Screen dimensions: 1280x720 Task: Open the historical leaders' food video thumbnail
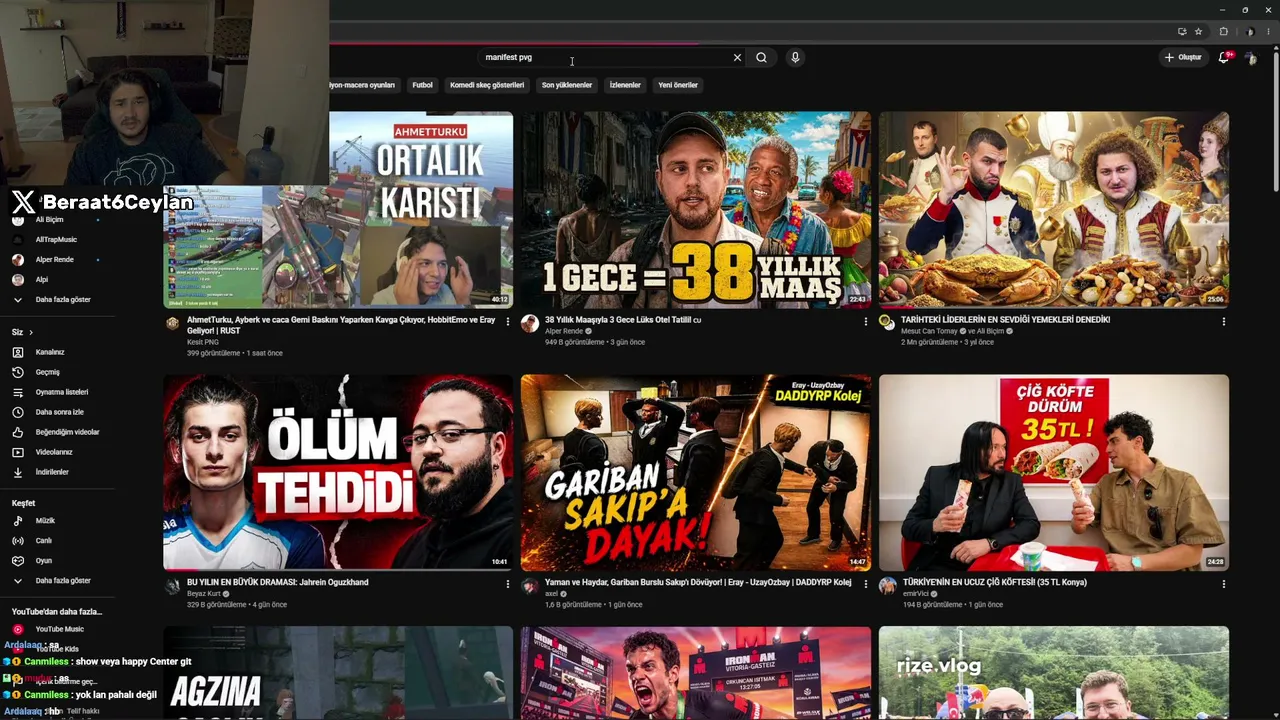pos(1054,210)
